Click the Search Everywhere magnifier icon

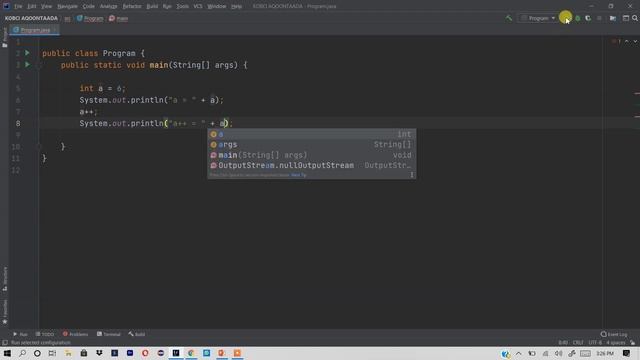tap(635, 18)
